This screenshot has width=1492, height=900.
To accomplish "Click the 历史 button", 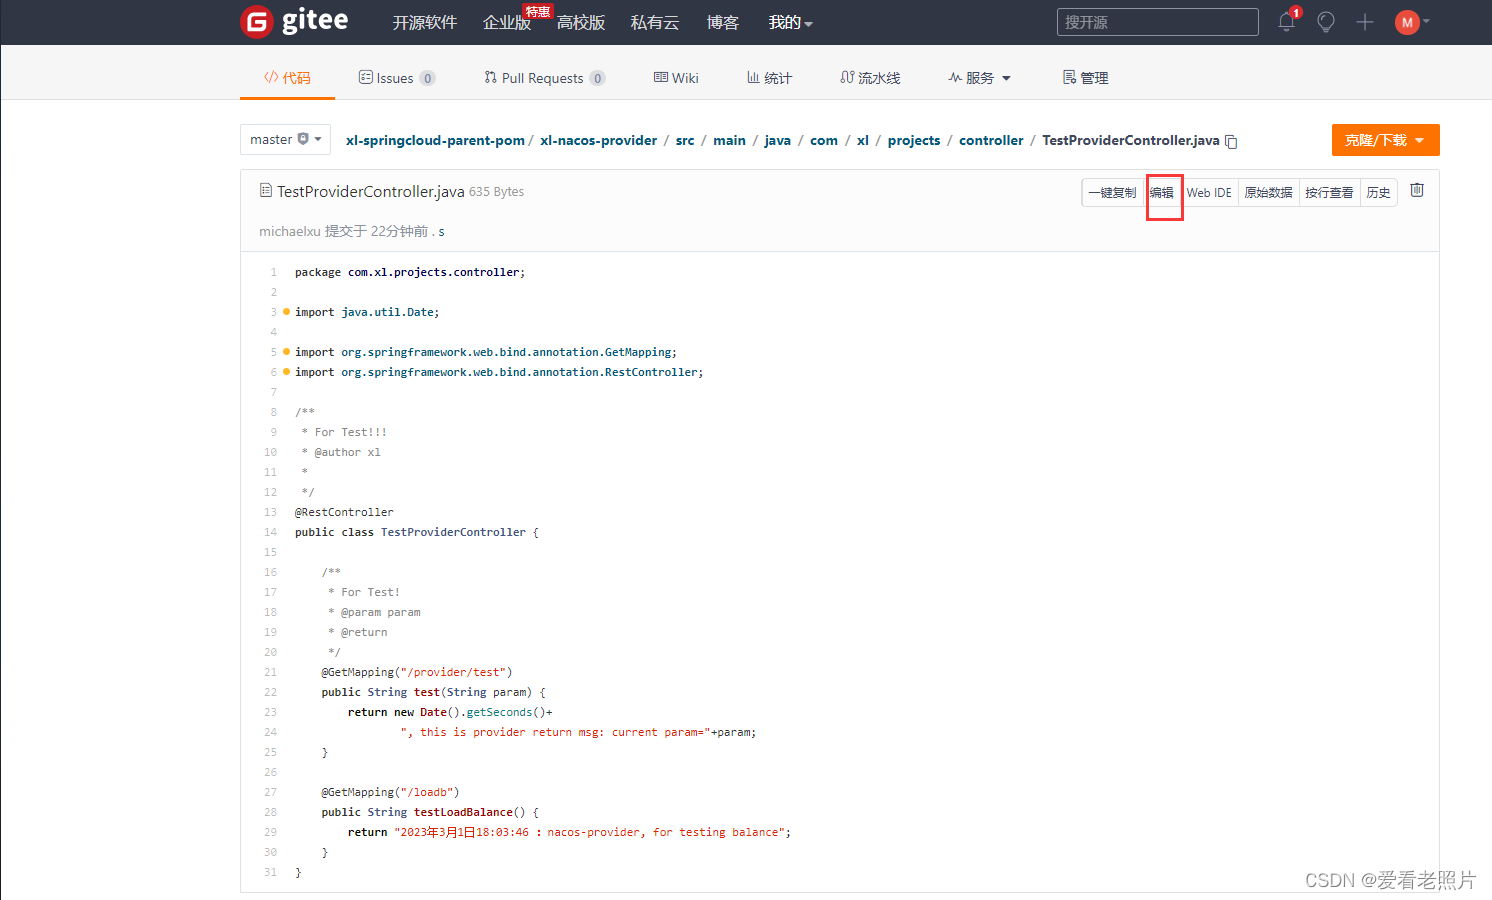I will 1378,193.
